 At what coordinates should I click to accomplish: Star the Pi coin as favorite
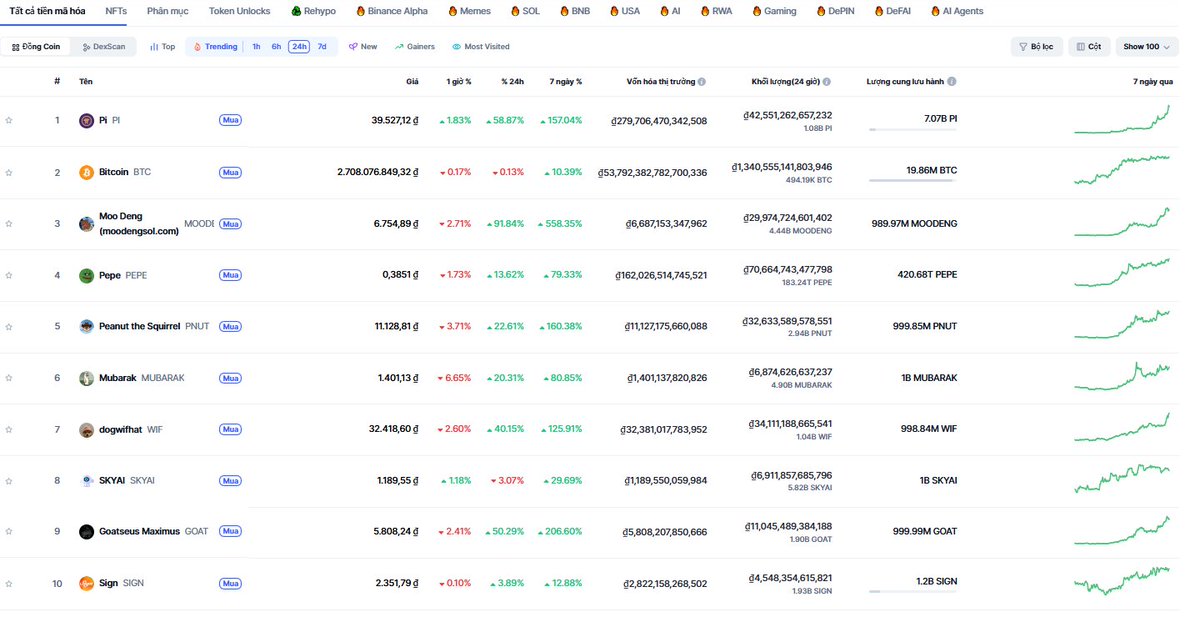9,121
